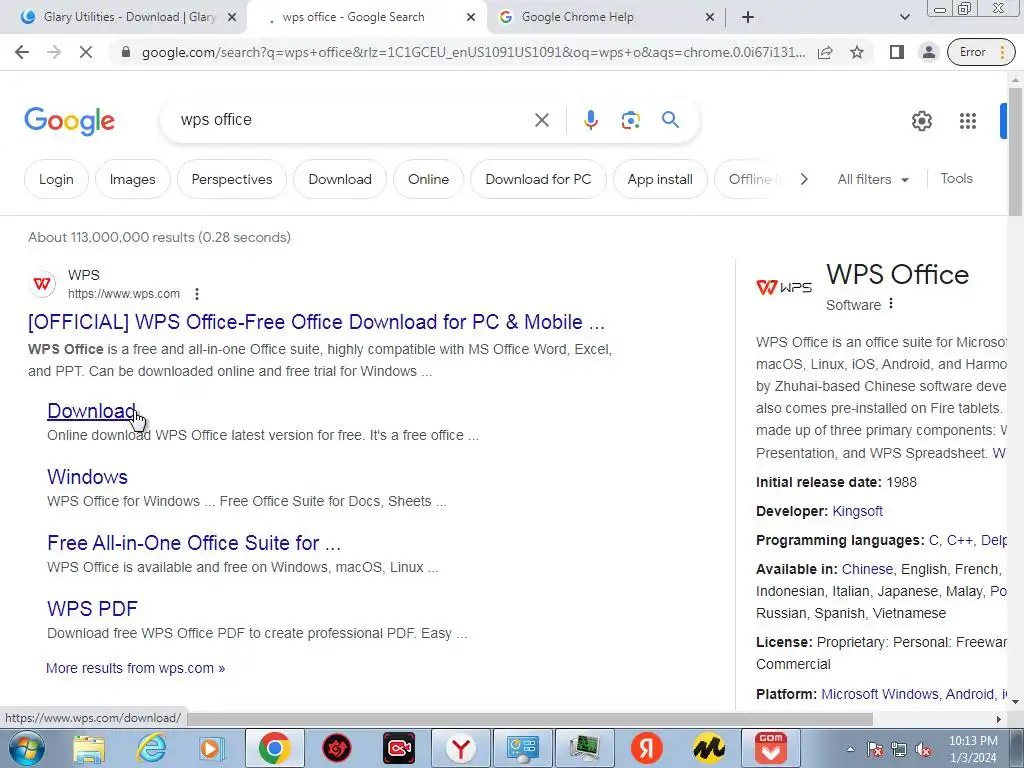Start voice search with microphone icon
This screenshot has width=1024, height=768.
(x=590, y=120)
